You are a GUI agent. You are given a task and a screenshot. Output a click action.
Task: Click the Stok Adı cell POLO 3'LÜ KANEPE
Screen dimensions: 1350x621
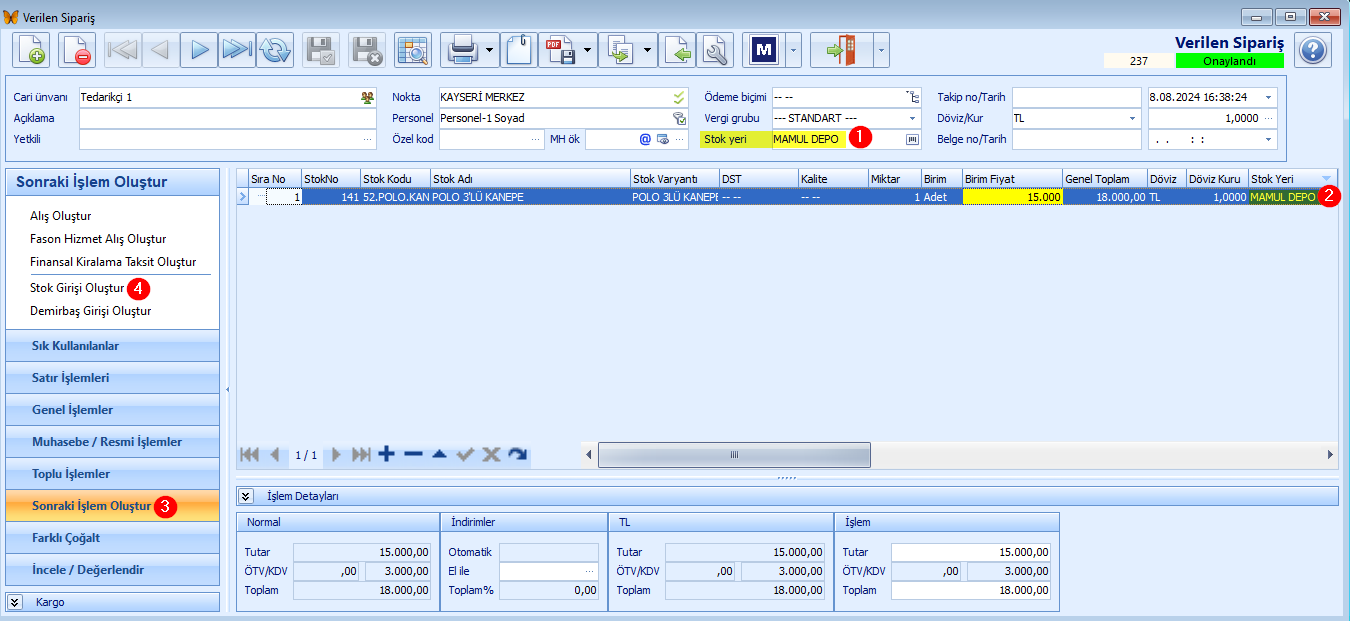click(530, 197)
